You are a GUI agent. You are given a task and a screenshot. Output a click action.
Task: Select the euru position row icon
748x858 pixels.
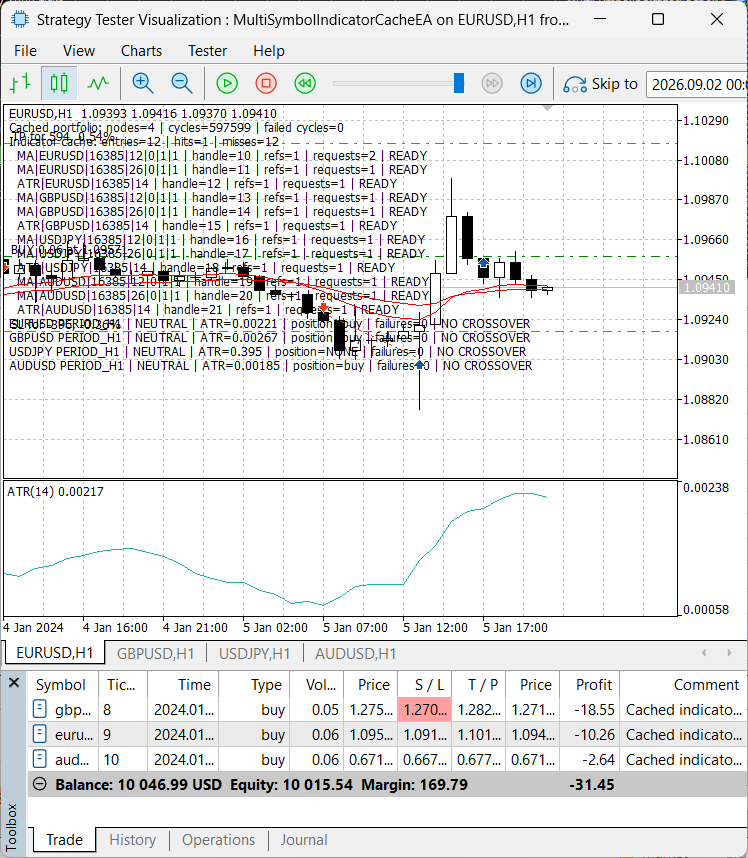tap(39, 734)
